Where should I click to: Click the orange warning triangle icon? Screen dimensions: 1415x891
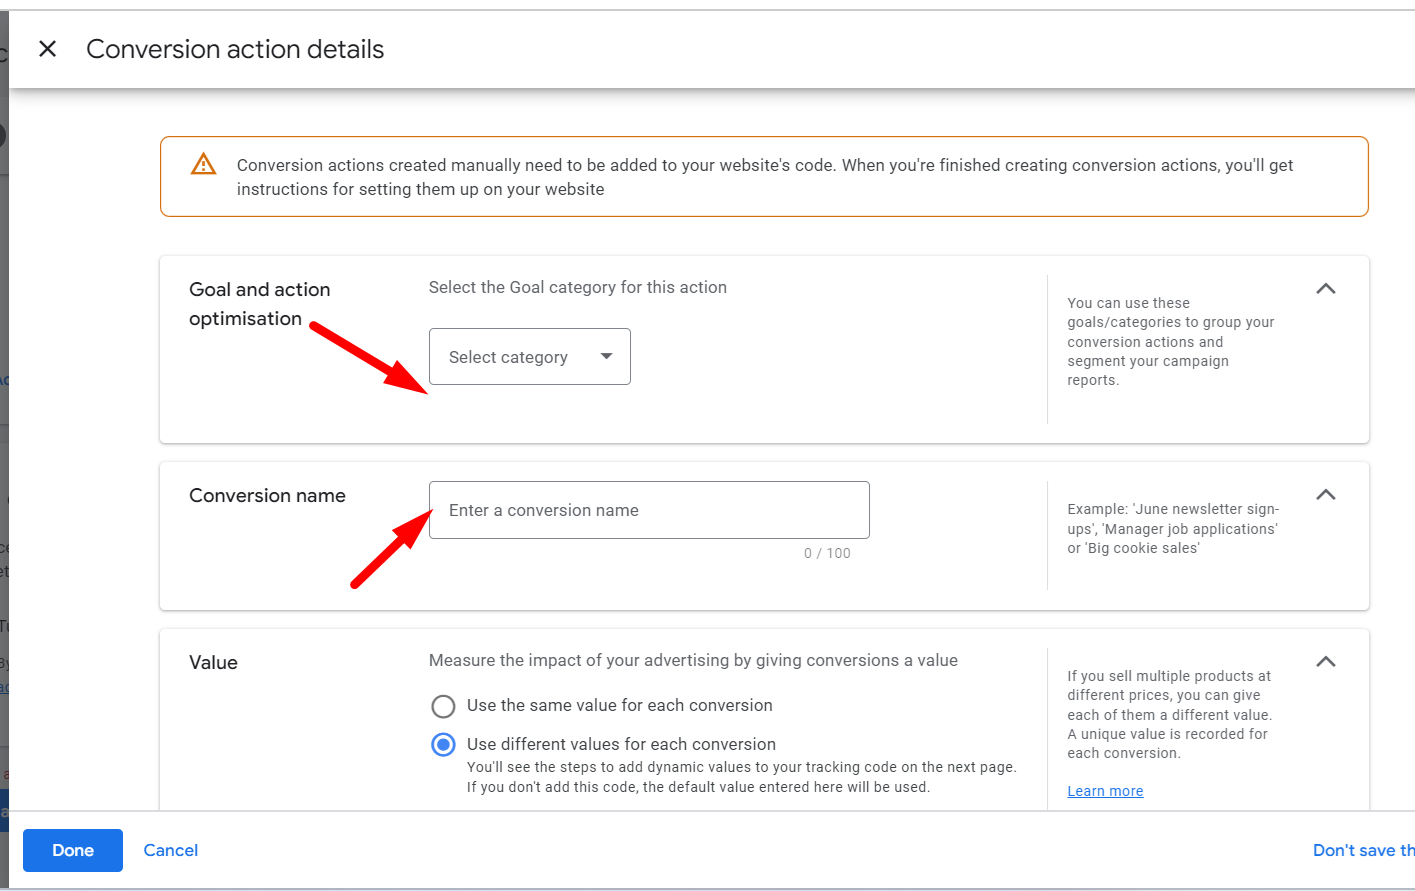click(x=204, y=164)
